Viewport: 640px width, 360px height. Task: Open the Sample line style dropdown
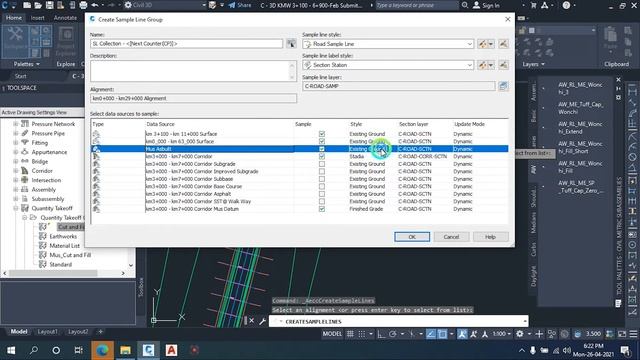pos(469,44)
